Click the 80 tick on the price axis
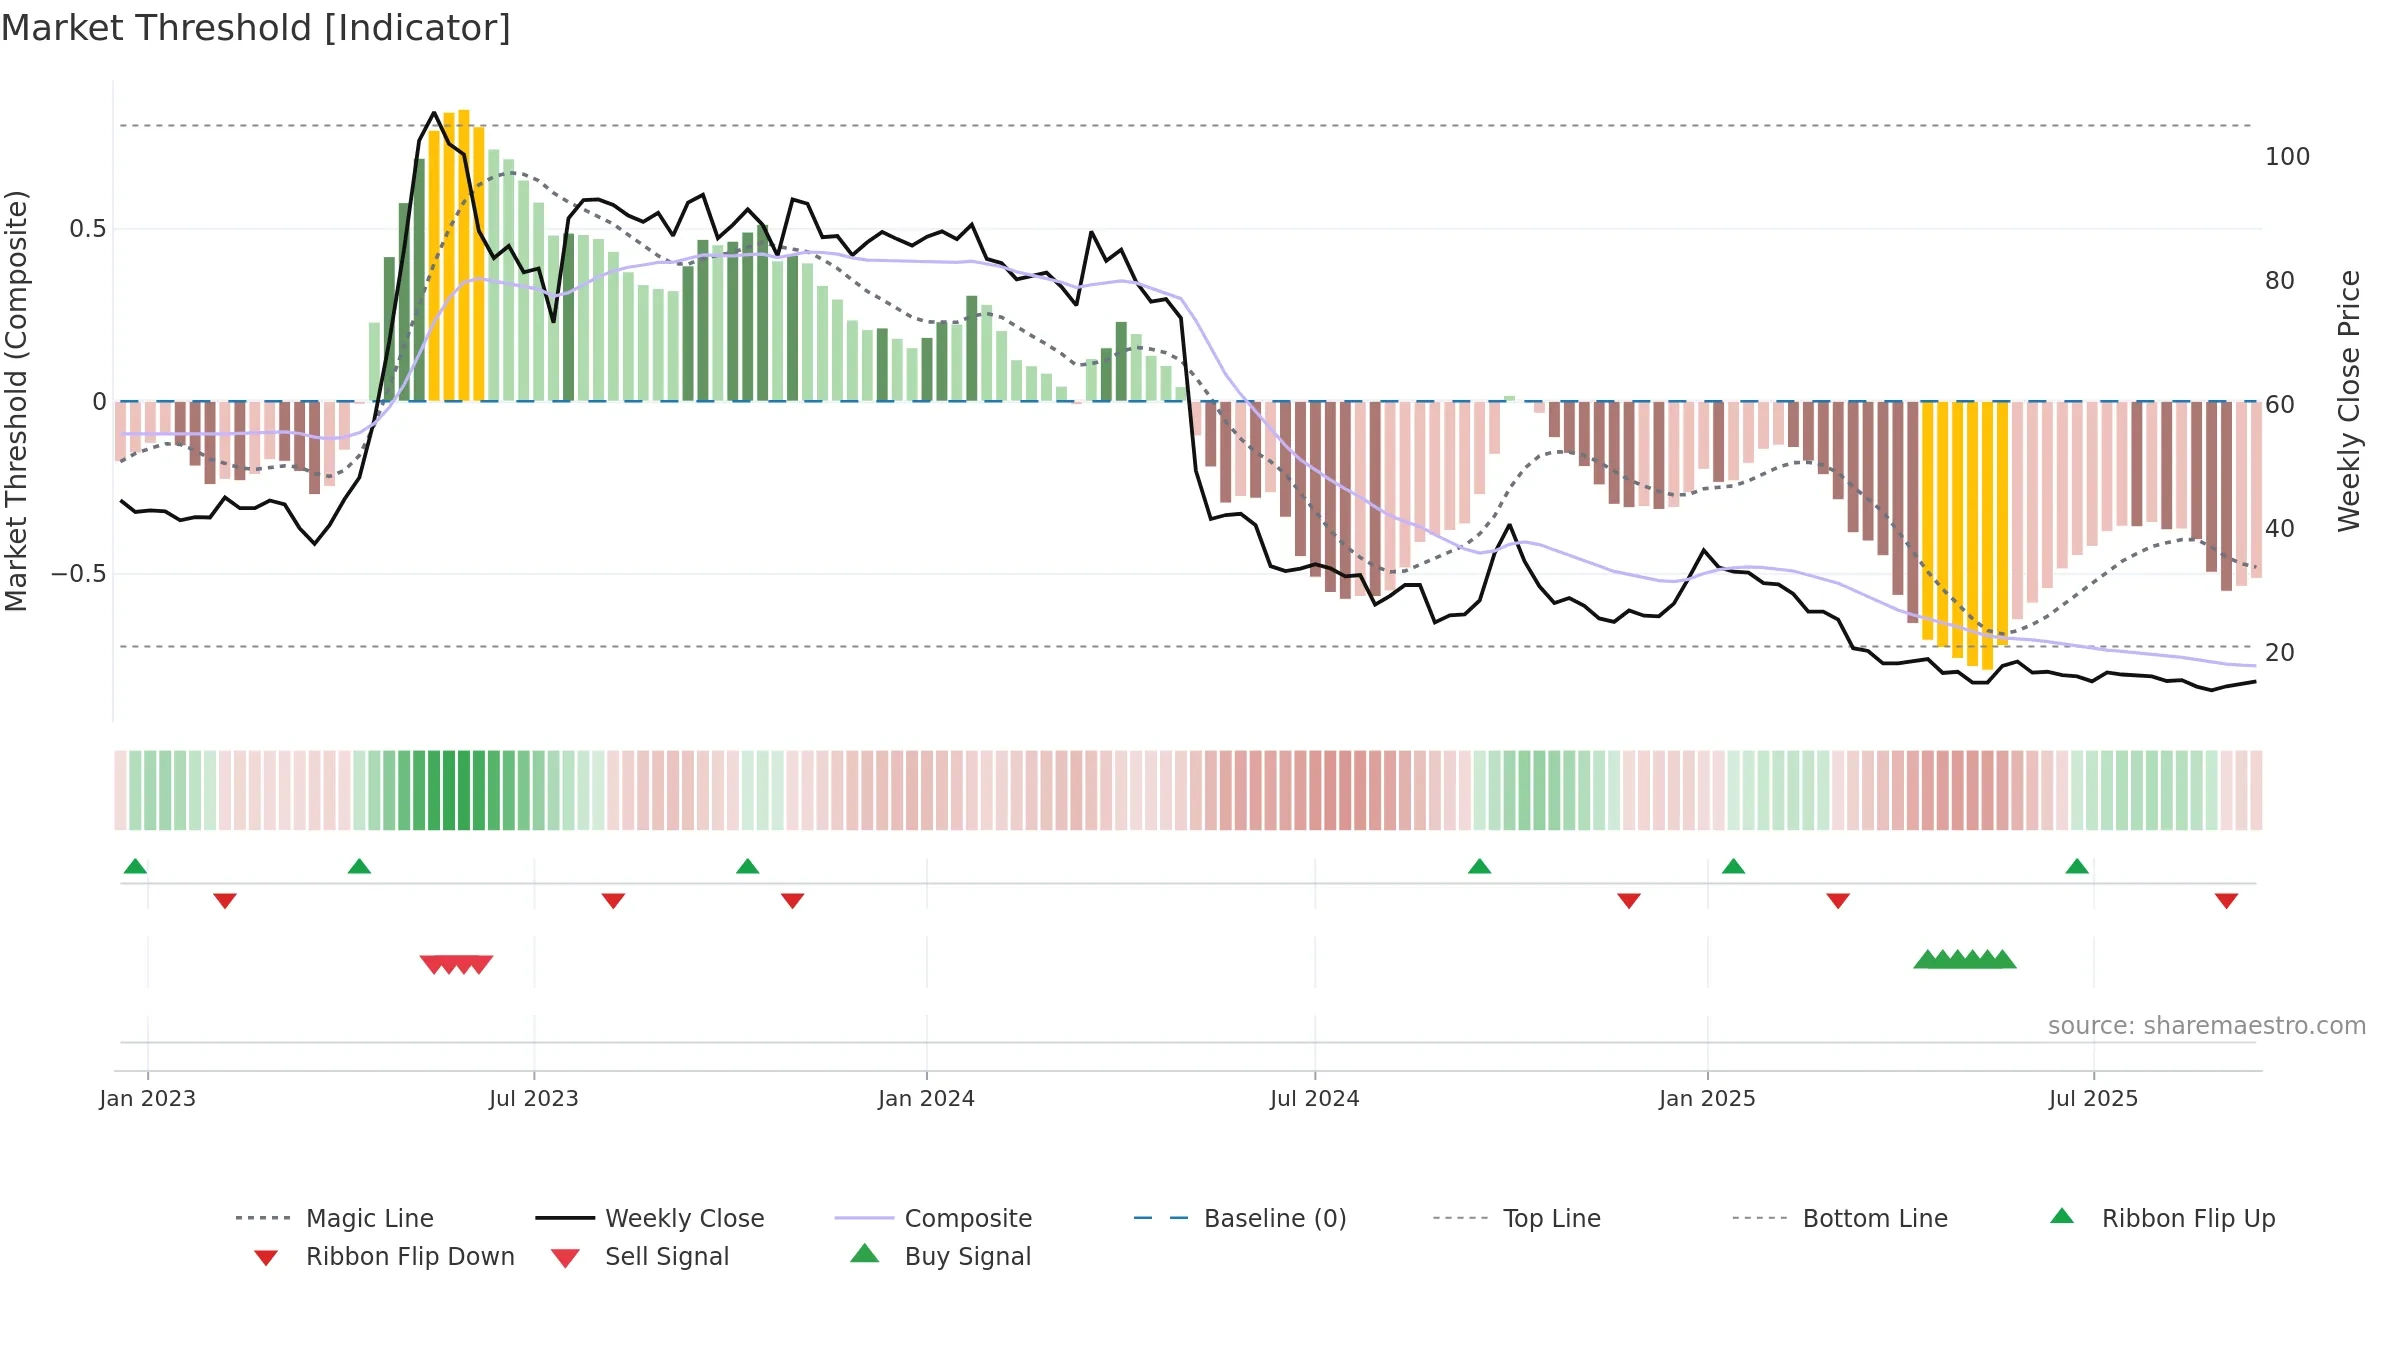2400x1350 pixels. (2280, 281)
